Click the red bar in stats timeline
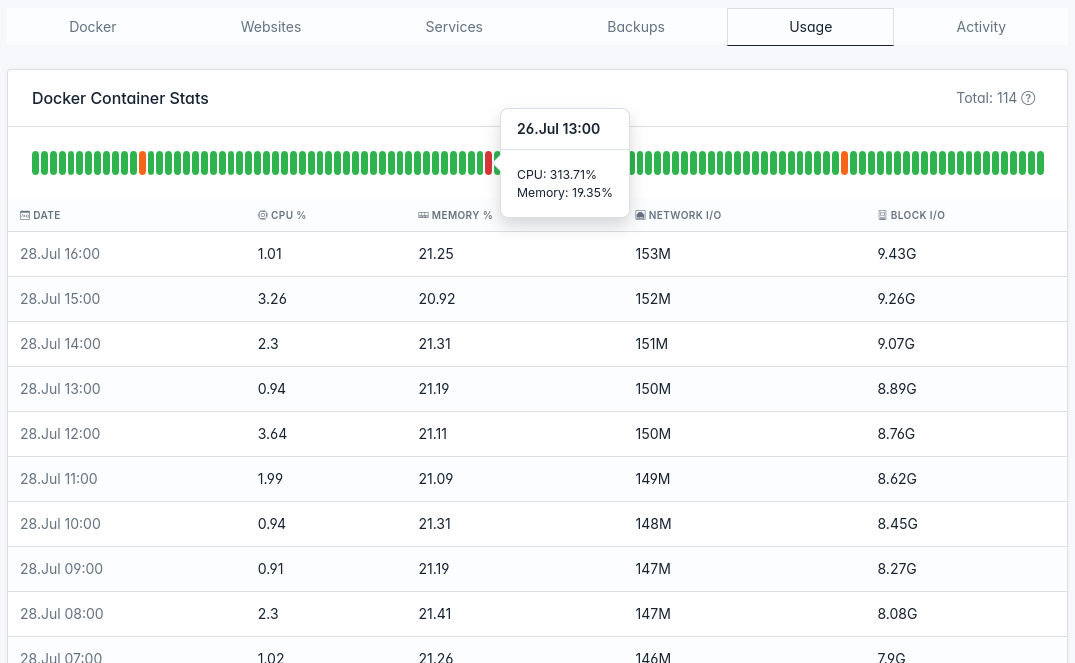This screenshot has height=663, width=1075. pos(489,163)
